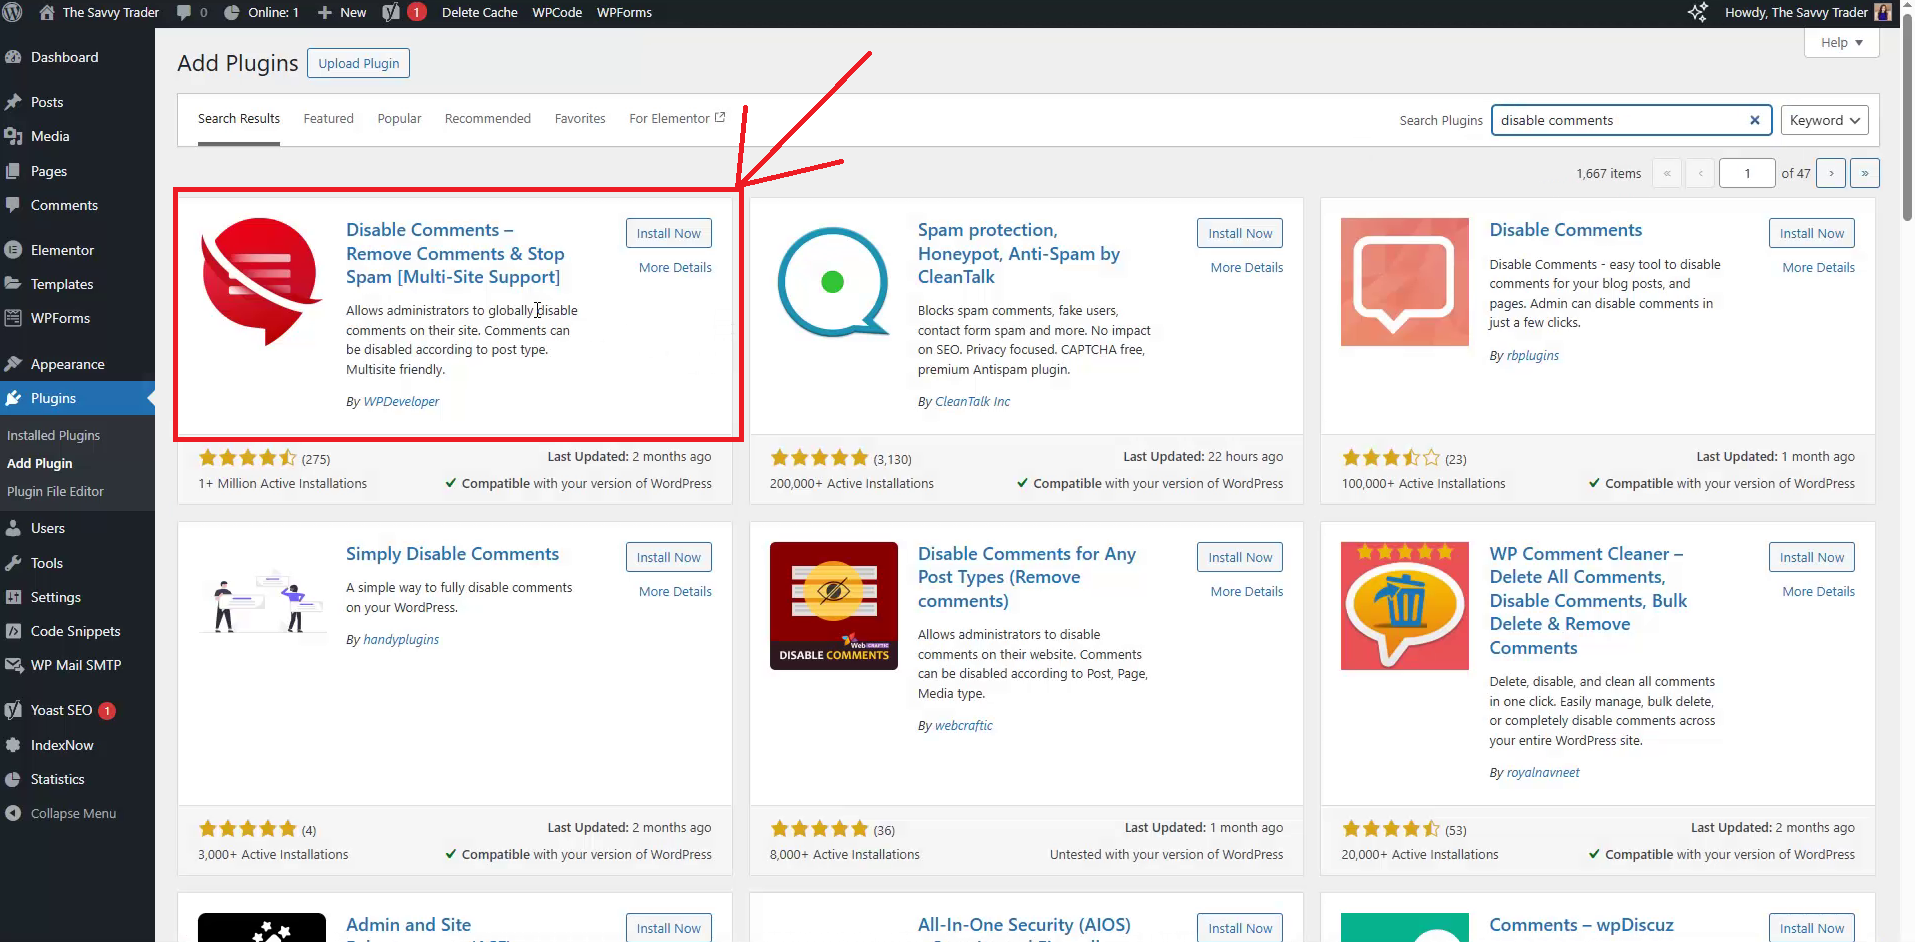Switch to the Featured tab
This screenshot has width=1915, height=942.
pos(328,119)
